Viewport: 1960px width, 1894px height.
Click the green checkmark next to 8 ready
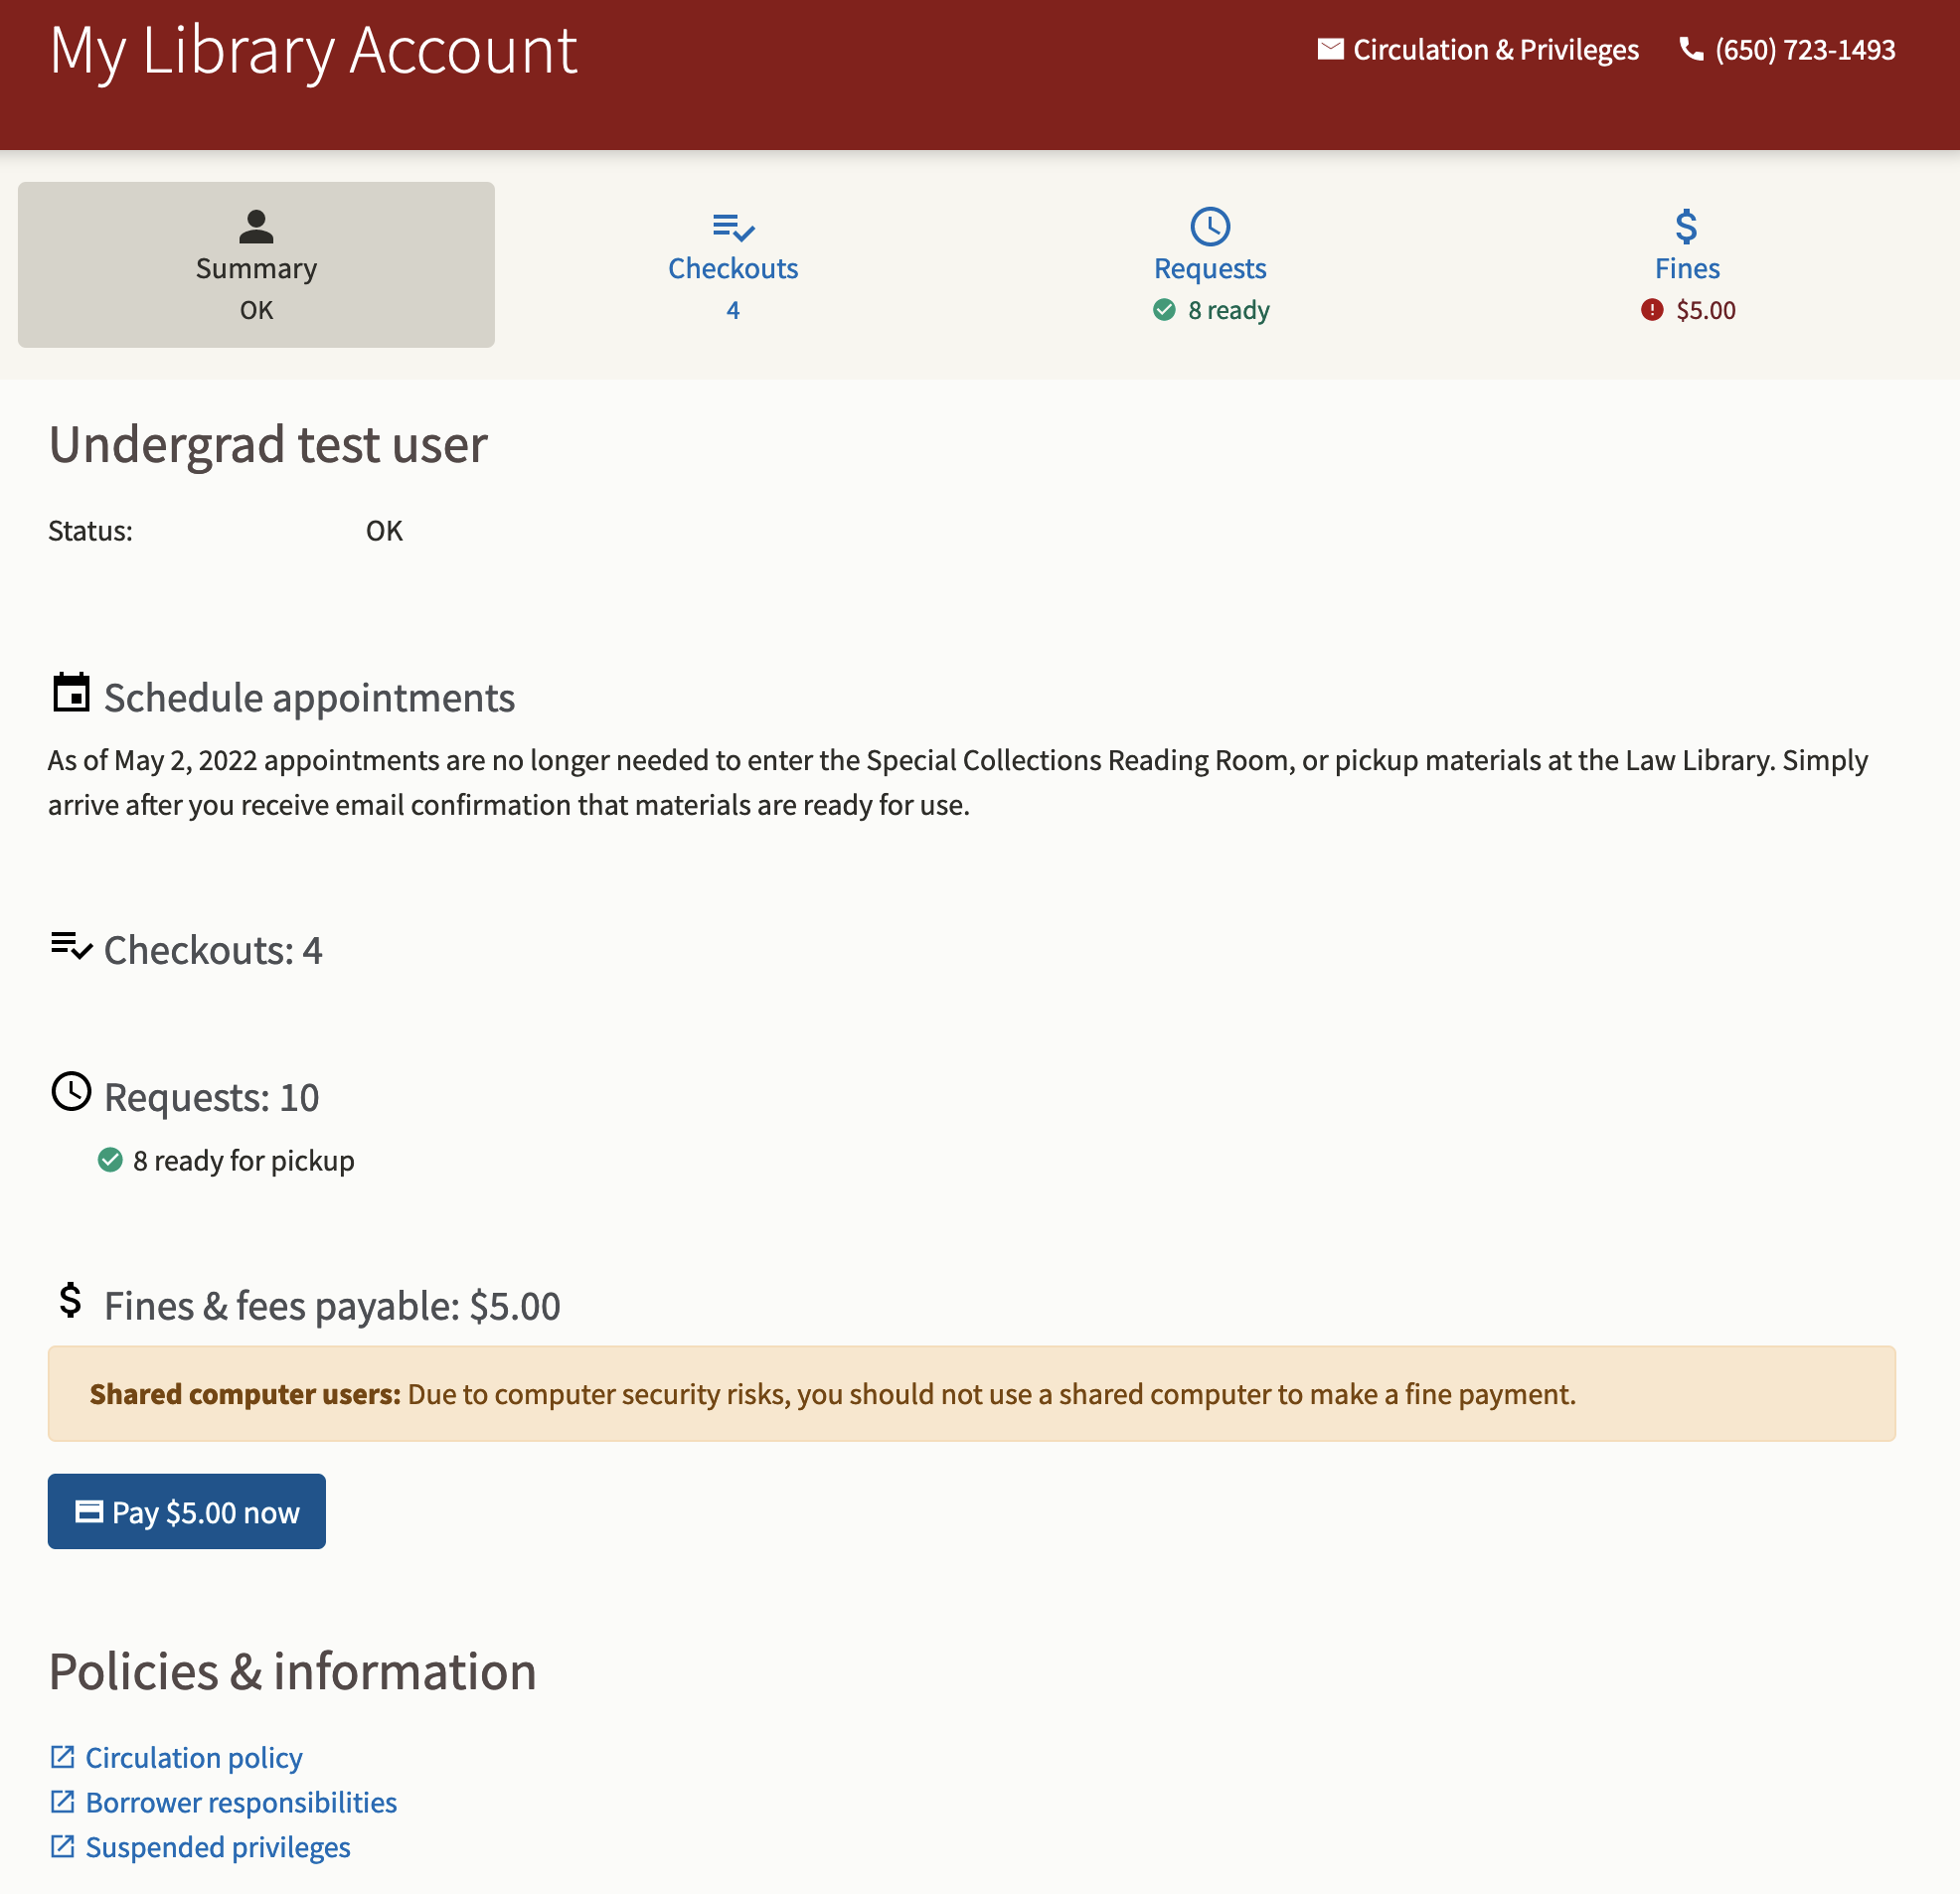(x=1163, y=310)
